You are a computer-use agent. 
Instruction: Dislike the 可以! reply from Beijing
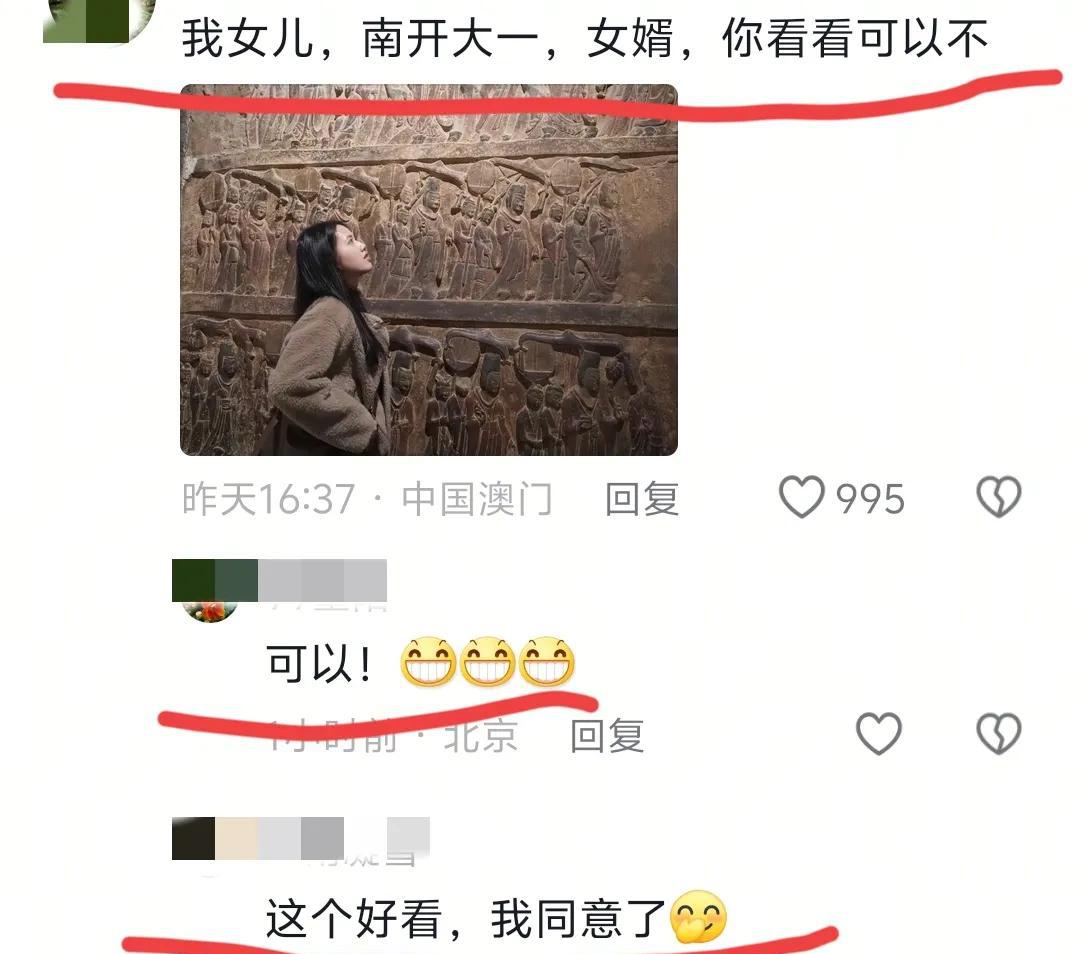coord(999,734)
